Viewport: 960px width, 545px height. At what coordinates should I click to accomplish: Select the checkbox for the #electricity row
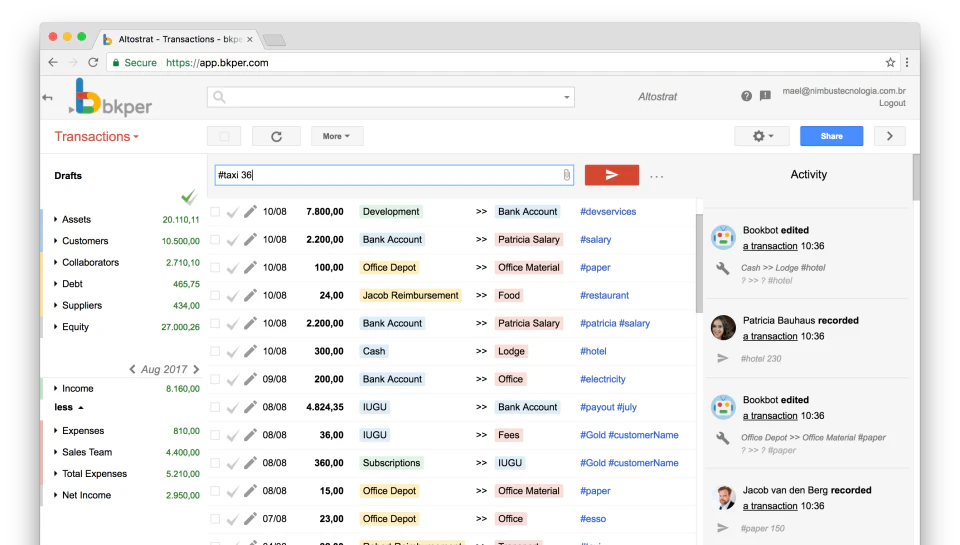[x=215, y=380]
